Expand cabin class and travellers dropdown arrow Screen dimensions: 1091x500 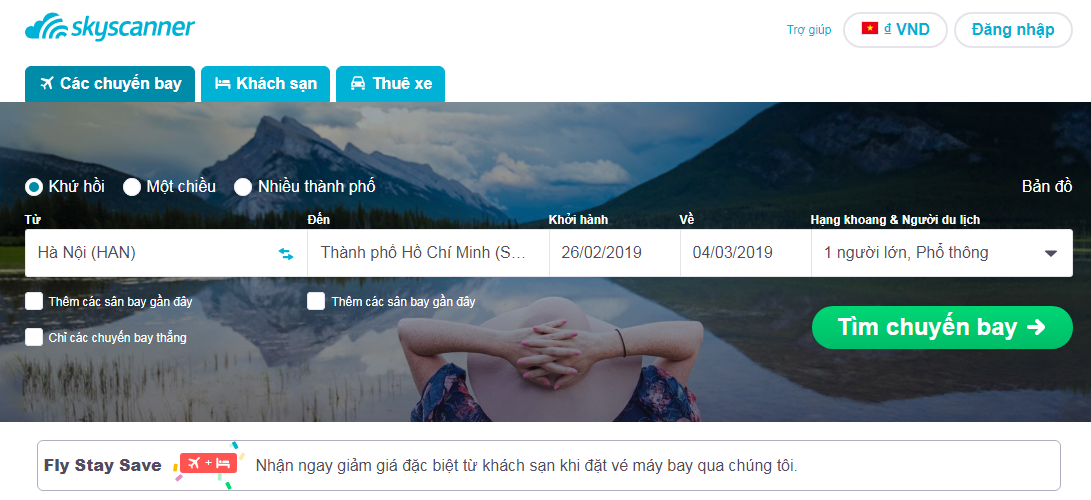tap(1051, 254)
